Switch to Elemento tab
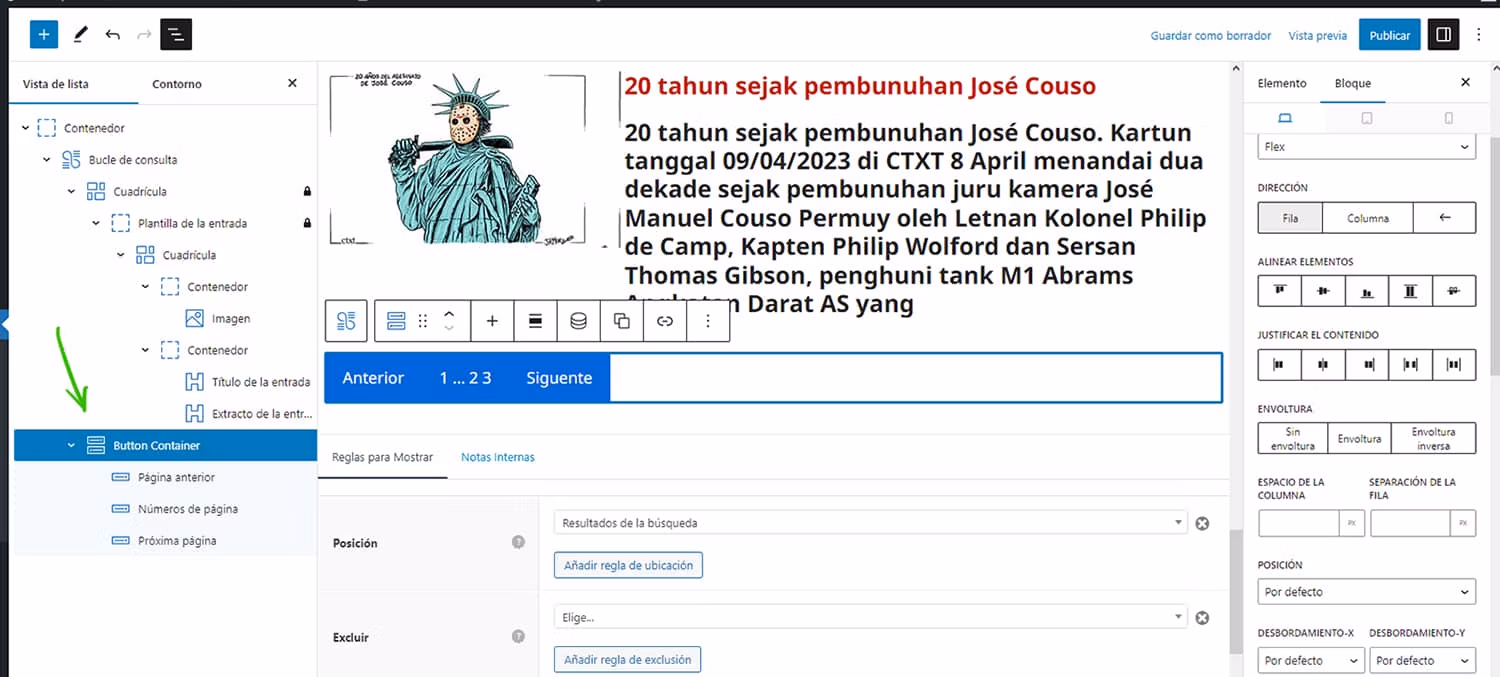The image size is (1500, 677). click(1282, 83)
